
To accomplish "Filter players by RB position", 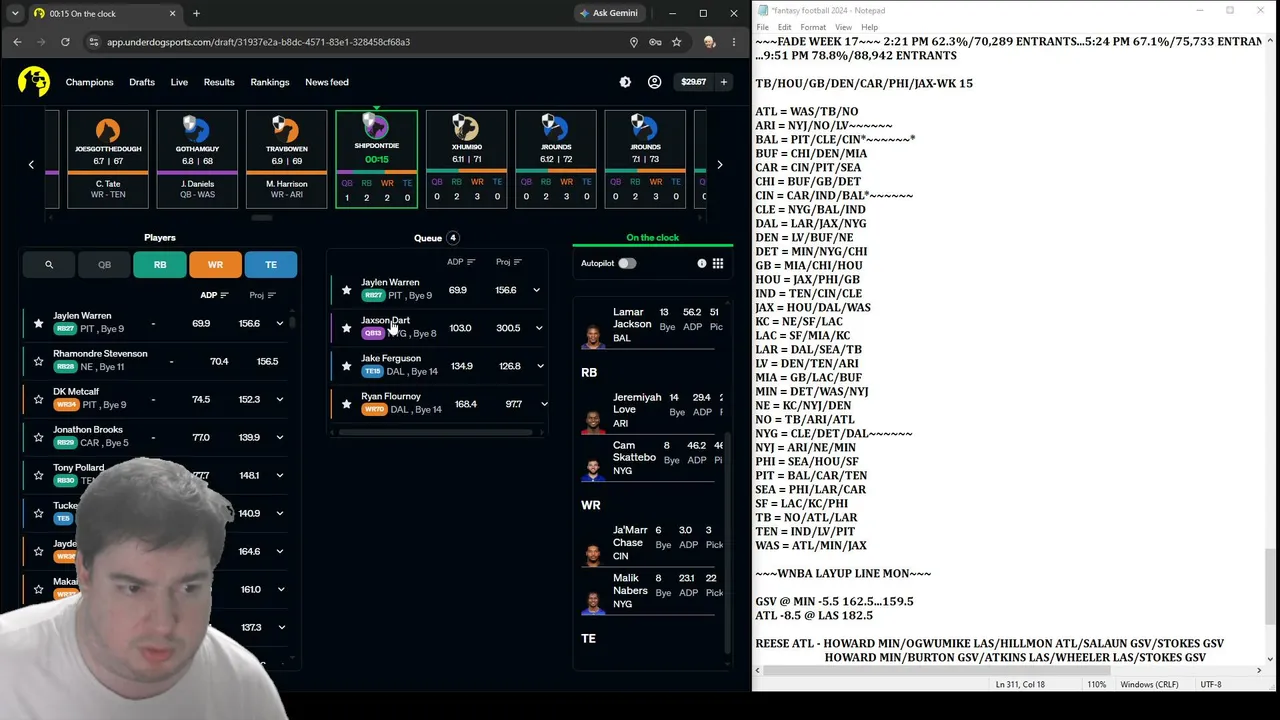I will [160, 265].
